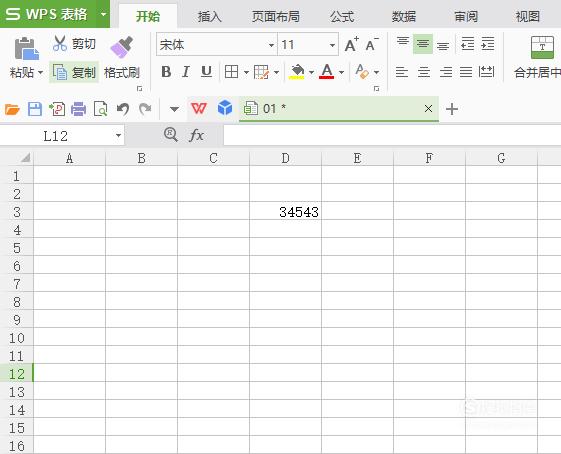
Task: Click the distributed alignment icon
Action: (487, 72)
